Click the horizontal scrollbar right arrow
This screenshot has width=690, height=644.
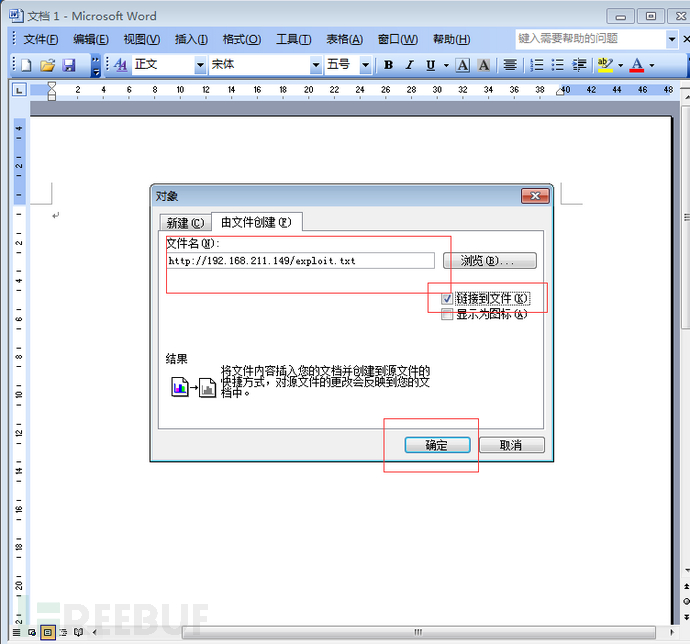[672, 633]
